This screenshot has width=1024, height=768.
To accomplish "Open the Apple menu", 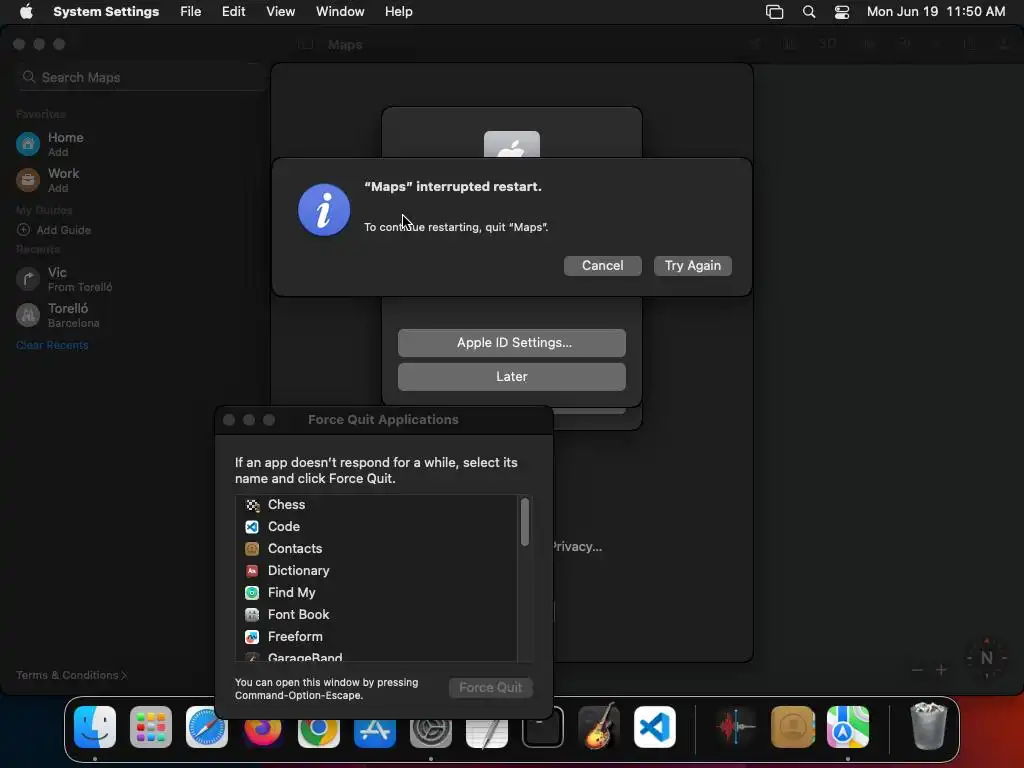I will pos(26,12).
